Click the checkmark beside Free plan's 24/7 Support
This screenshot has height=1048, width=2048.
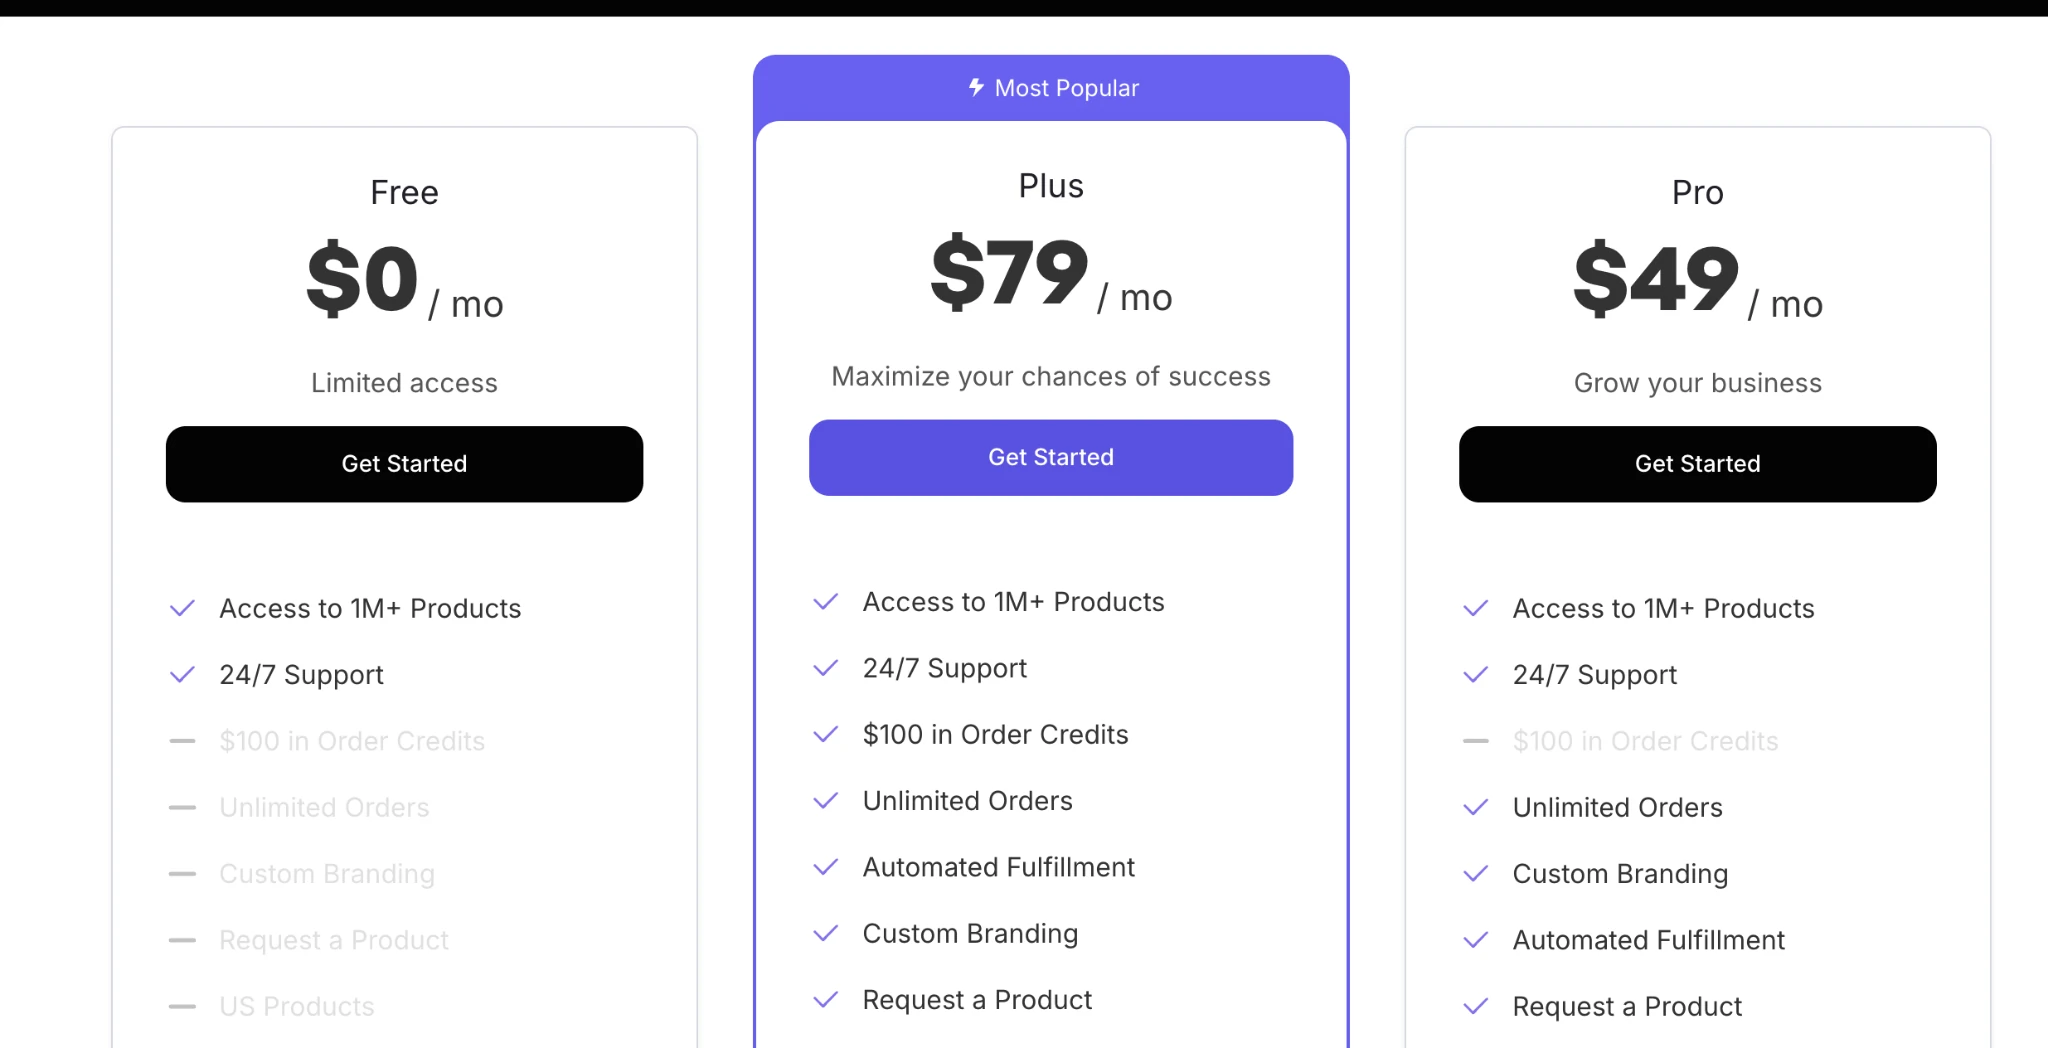(x=182, y=674)
